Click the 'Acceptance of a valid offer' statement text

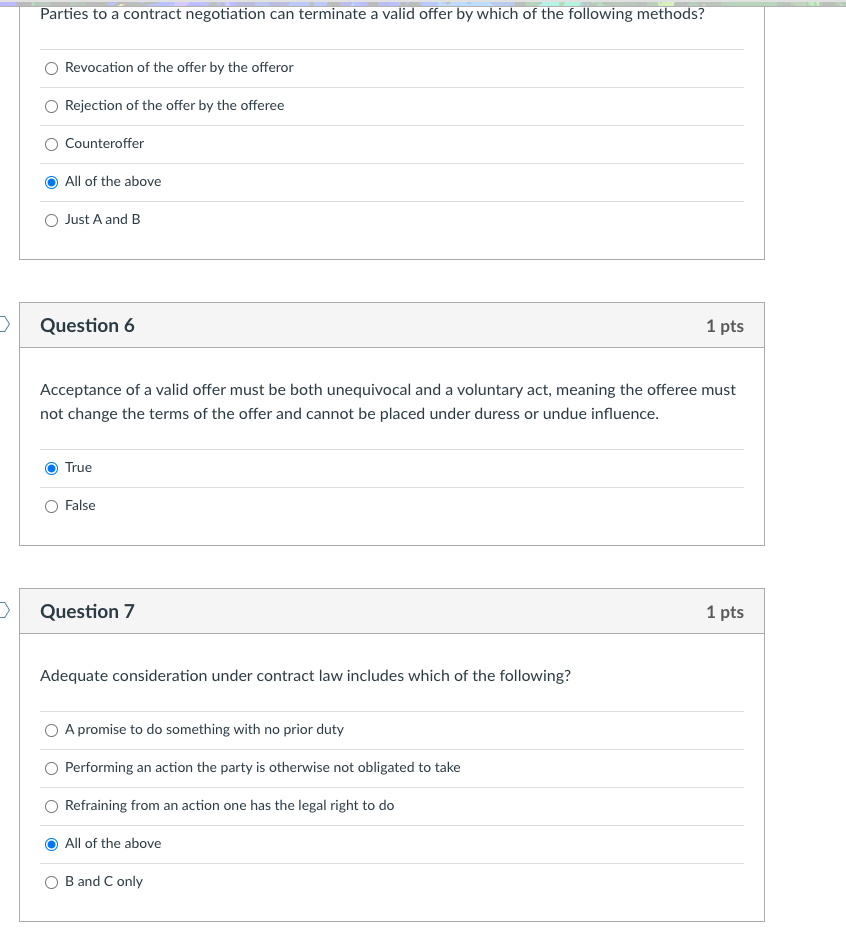387,402
